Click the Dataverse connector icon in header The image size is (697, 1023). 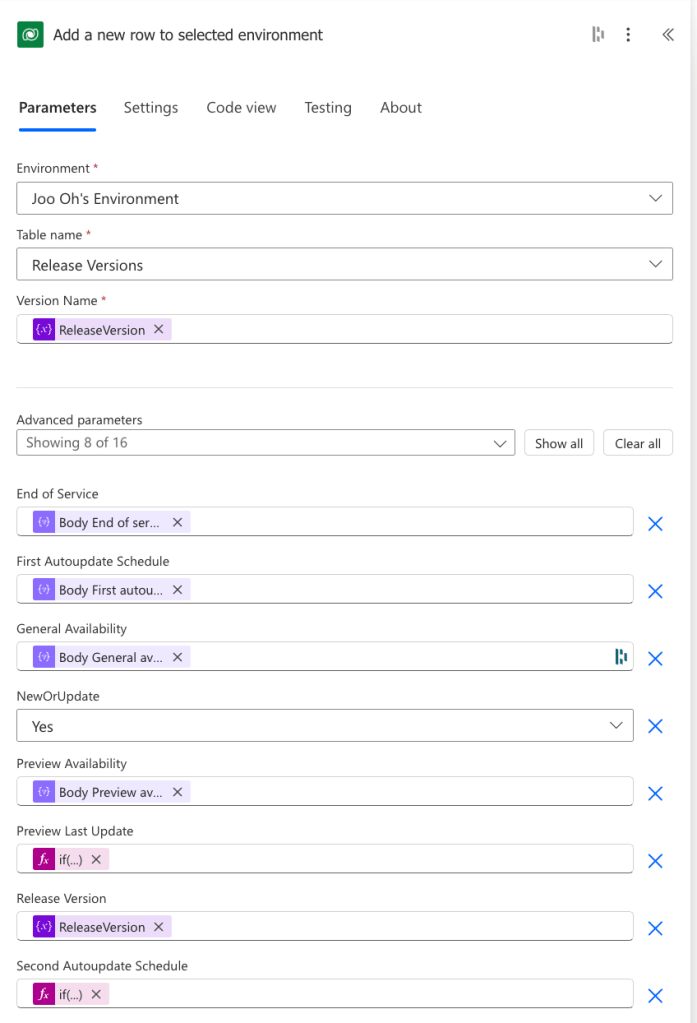coord(31,35)
